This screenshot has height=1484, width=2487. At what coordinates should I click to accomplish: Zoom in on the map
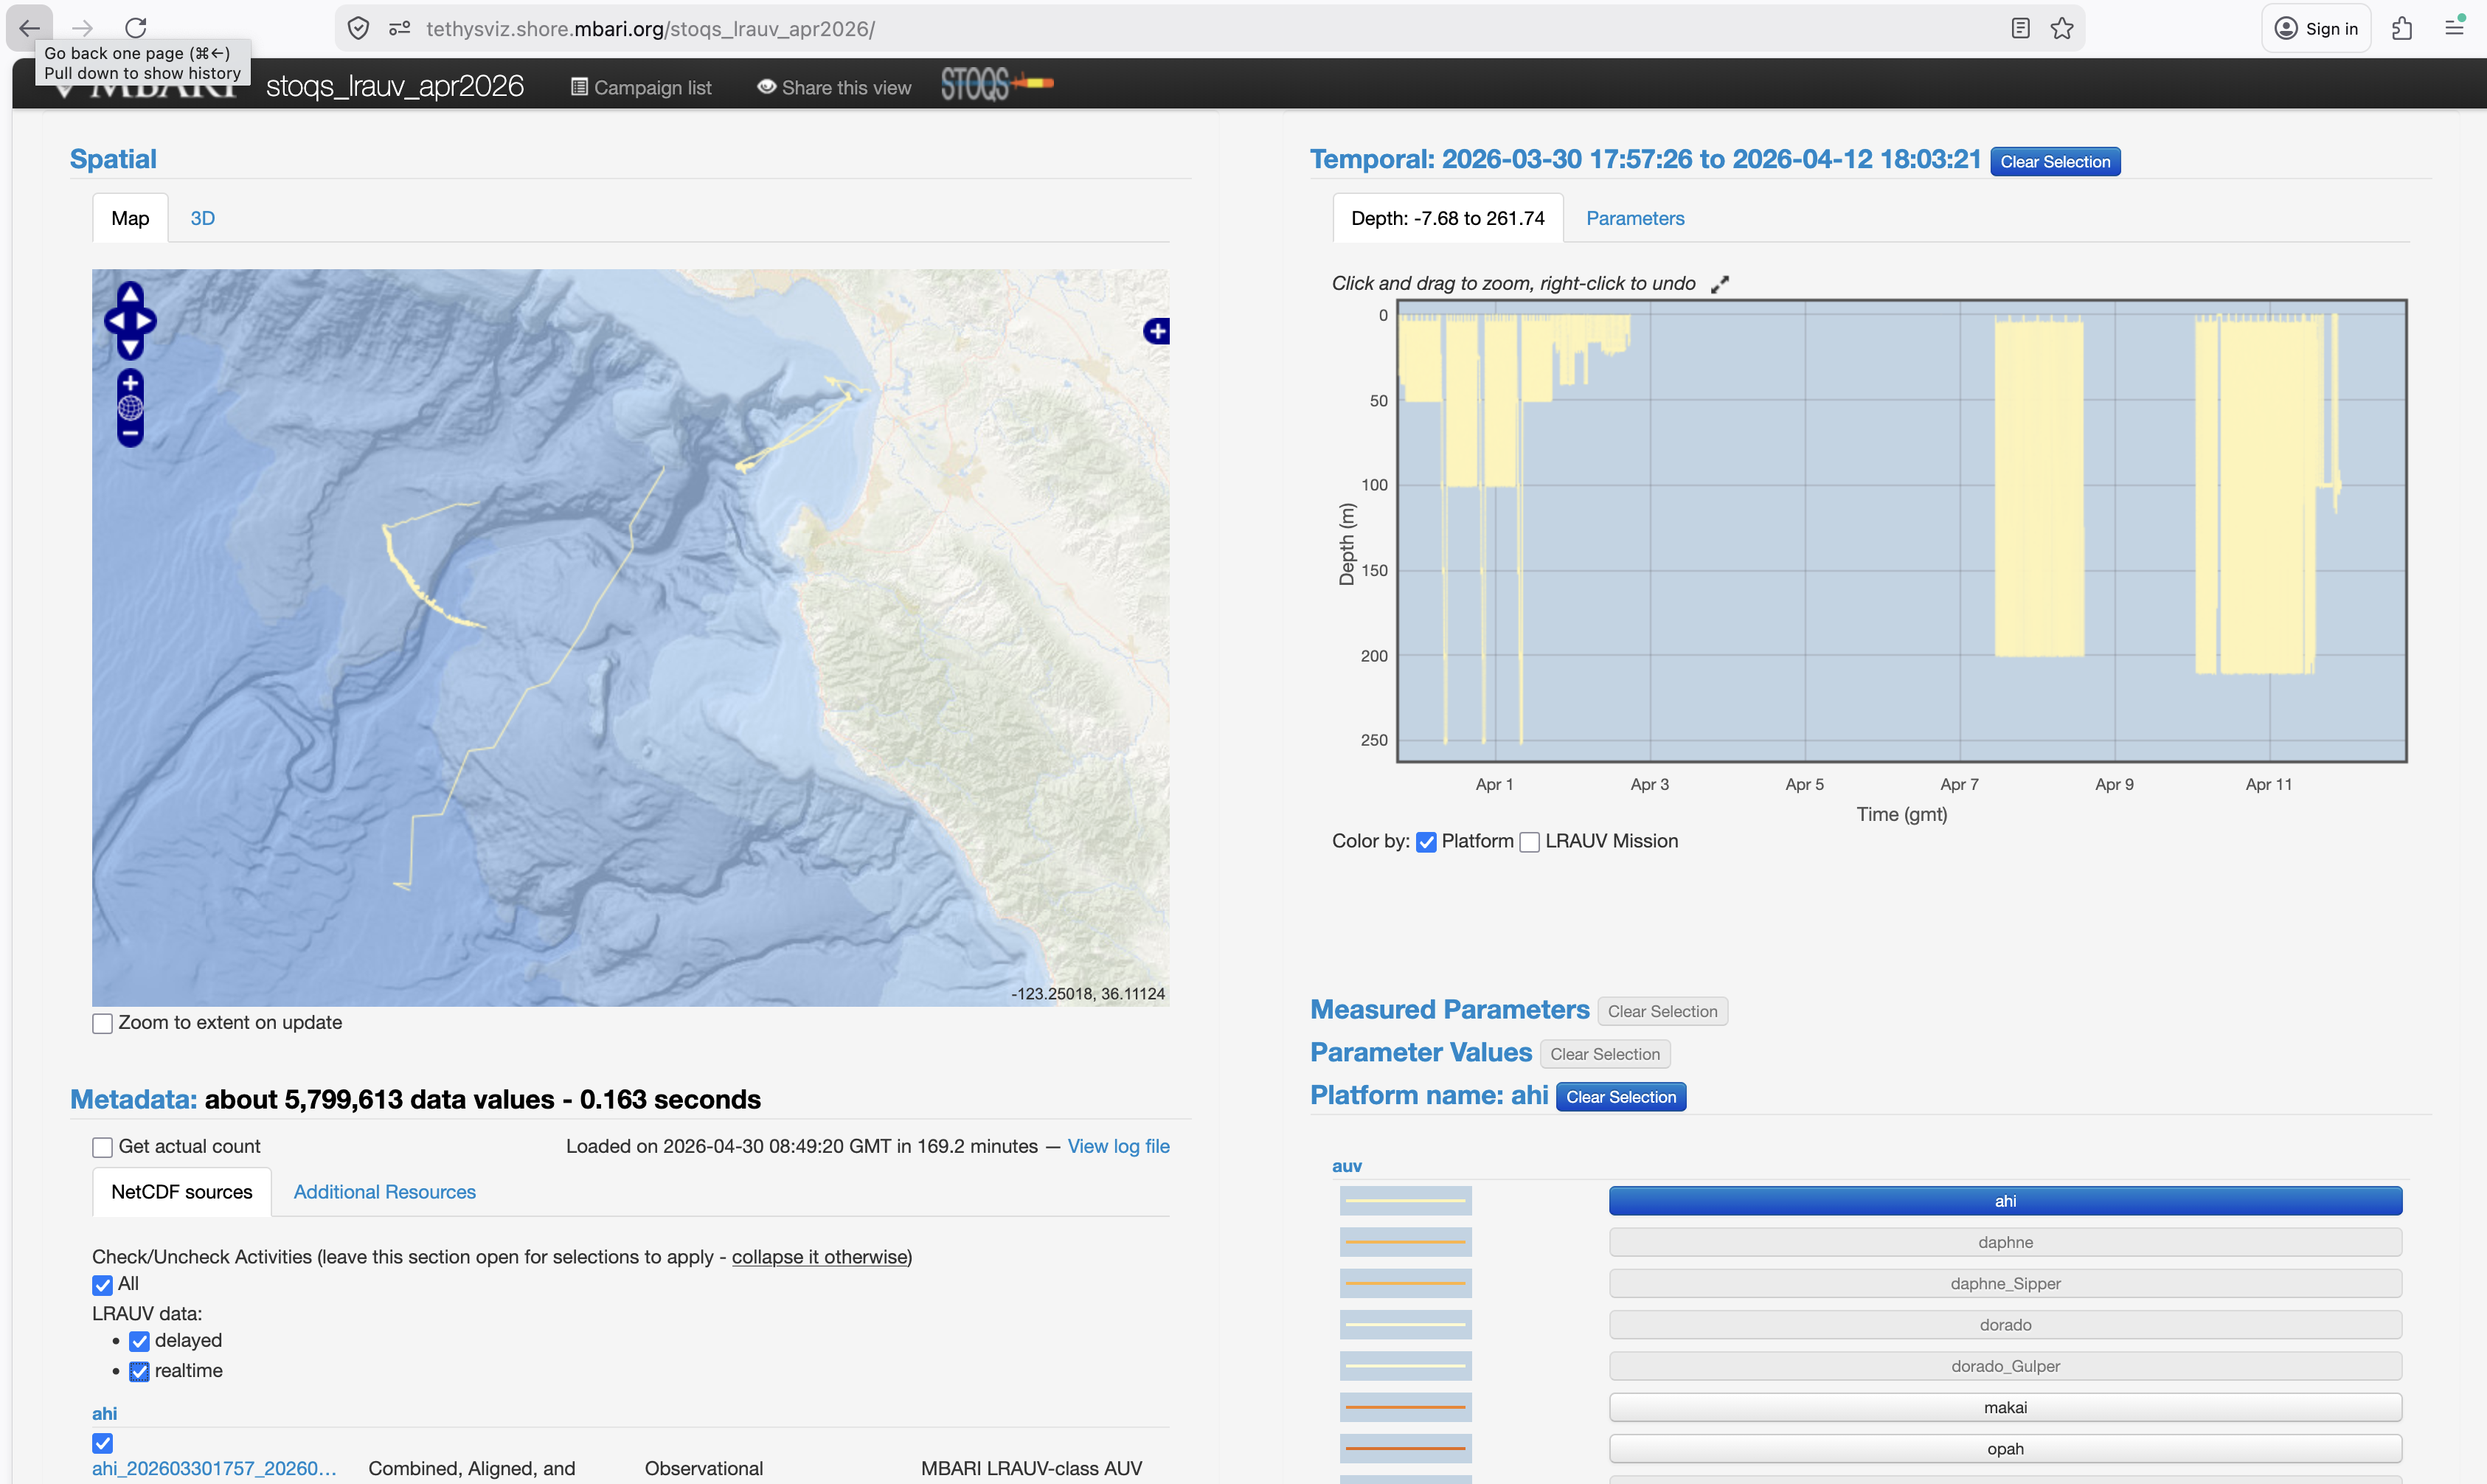[x=130, y=383]
